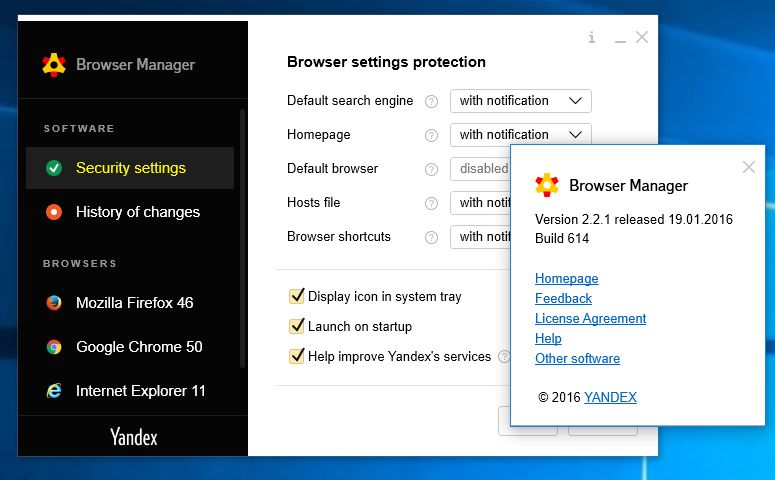Click the Browser shortcuts label
This screenshot has width=775, height=480.
[x=339, y=237]
